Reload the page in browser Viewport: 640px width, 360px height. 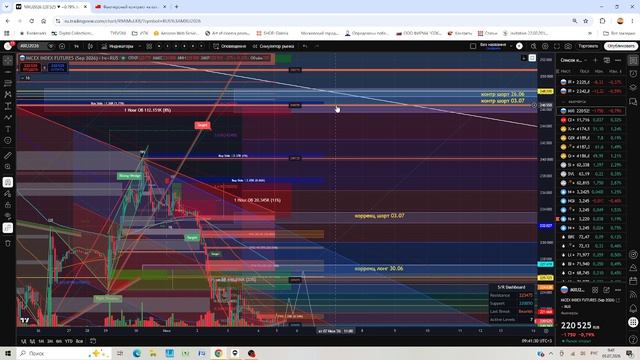(x=31, y=21)
